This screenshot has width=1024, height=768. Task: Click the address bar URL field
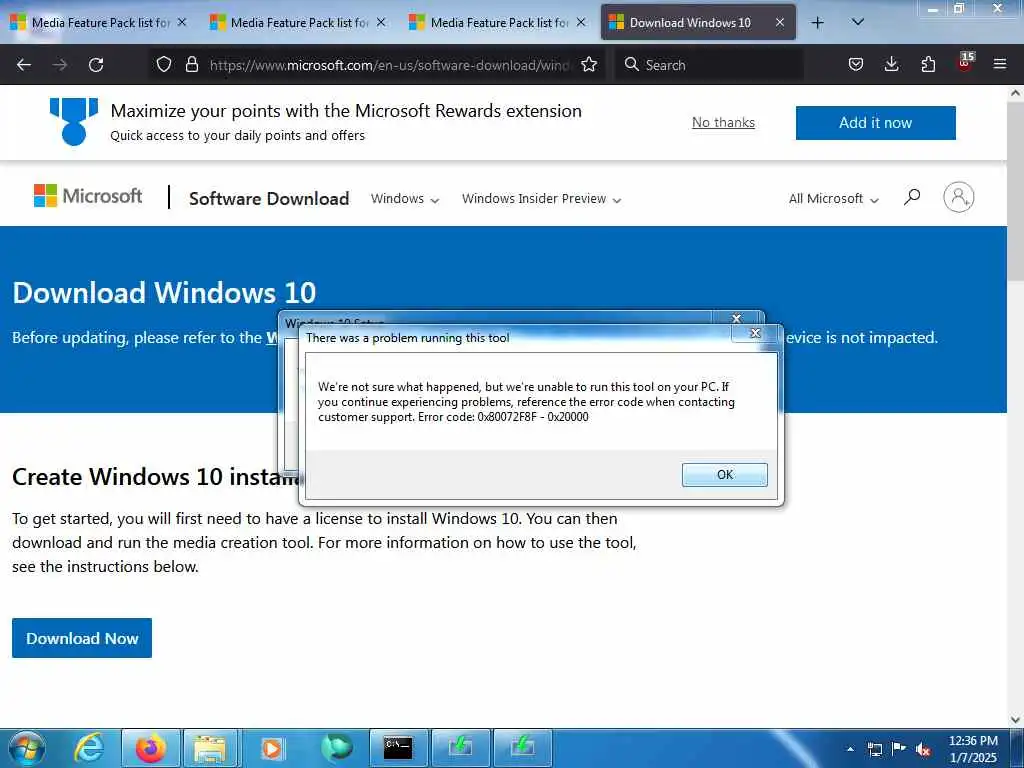coord(389,65)
